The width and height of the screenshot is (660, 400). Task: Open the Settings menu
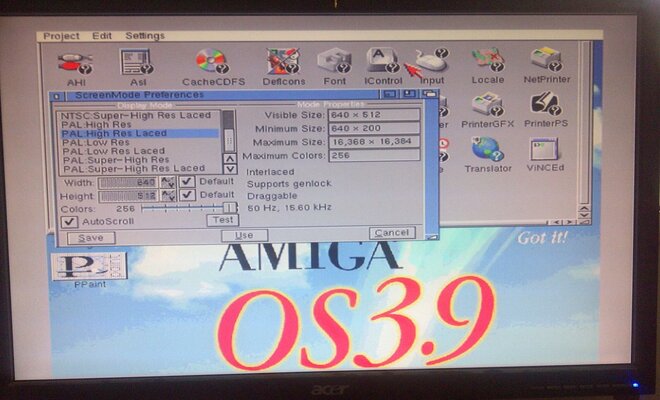click(145, 36)
